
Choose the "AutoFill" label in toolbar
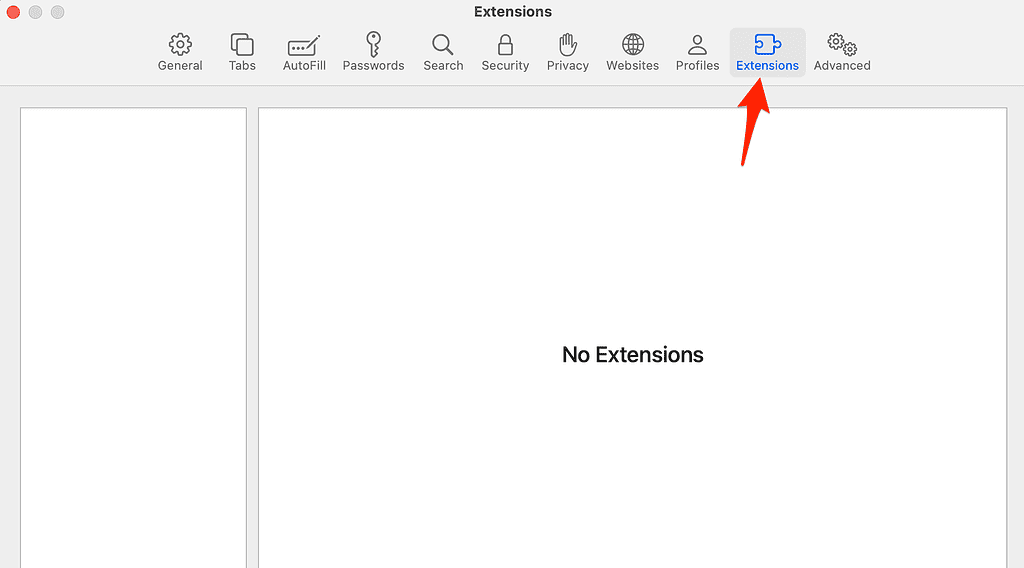pos(304,66)
